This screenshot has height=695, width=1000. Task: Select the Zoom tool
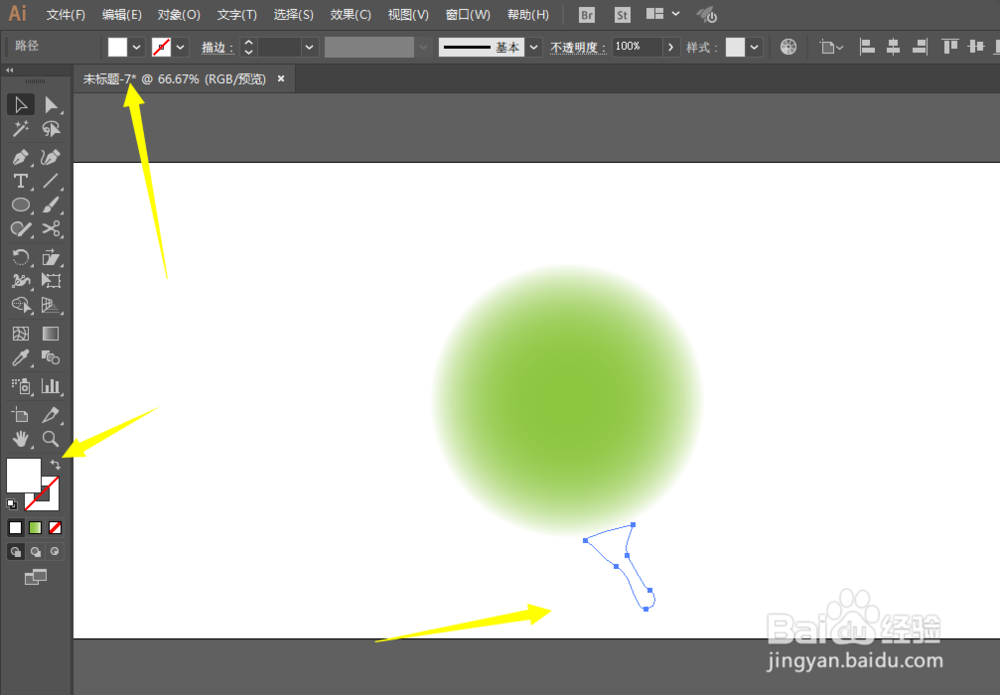coord(51,439)
